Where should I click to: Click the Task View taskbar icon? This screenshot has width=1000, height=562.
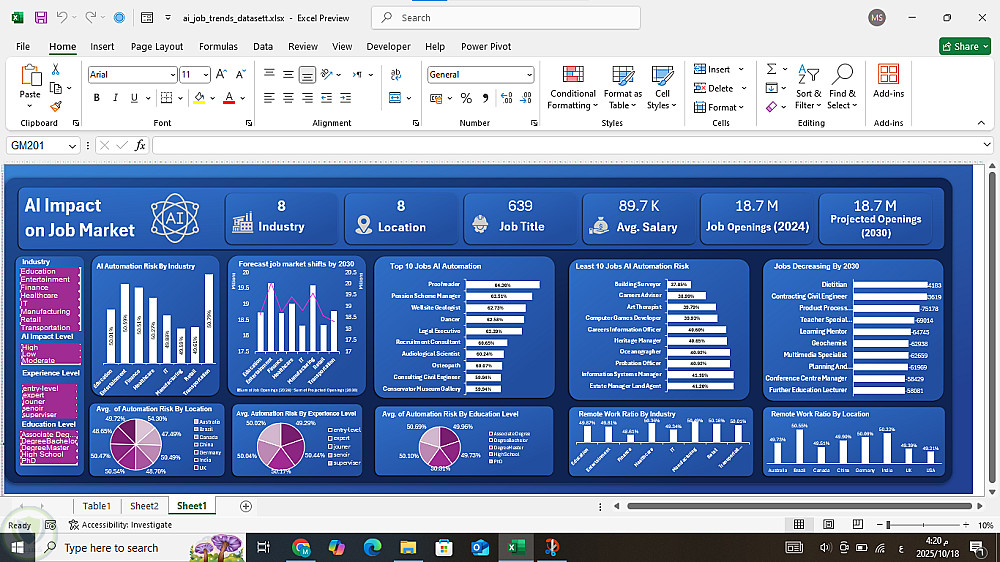click(x=263, y=547)
